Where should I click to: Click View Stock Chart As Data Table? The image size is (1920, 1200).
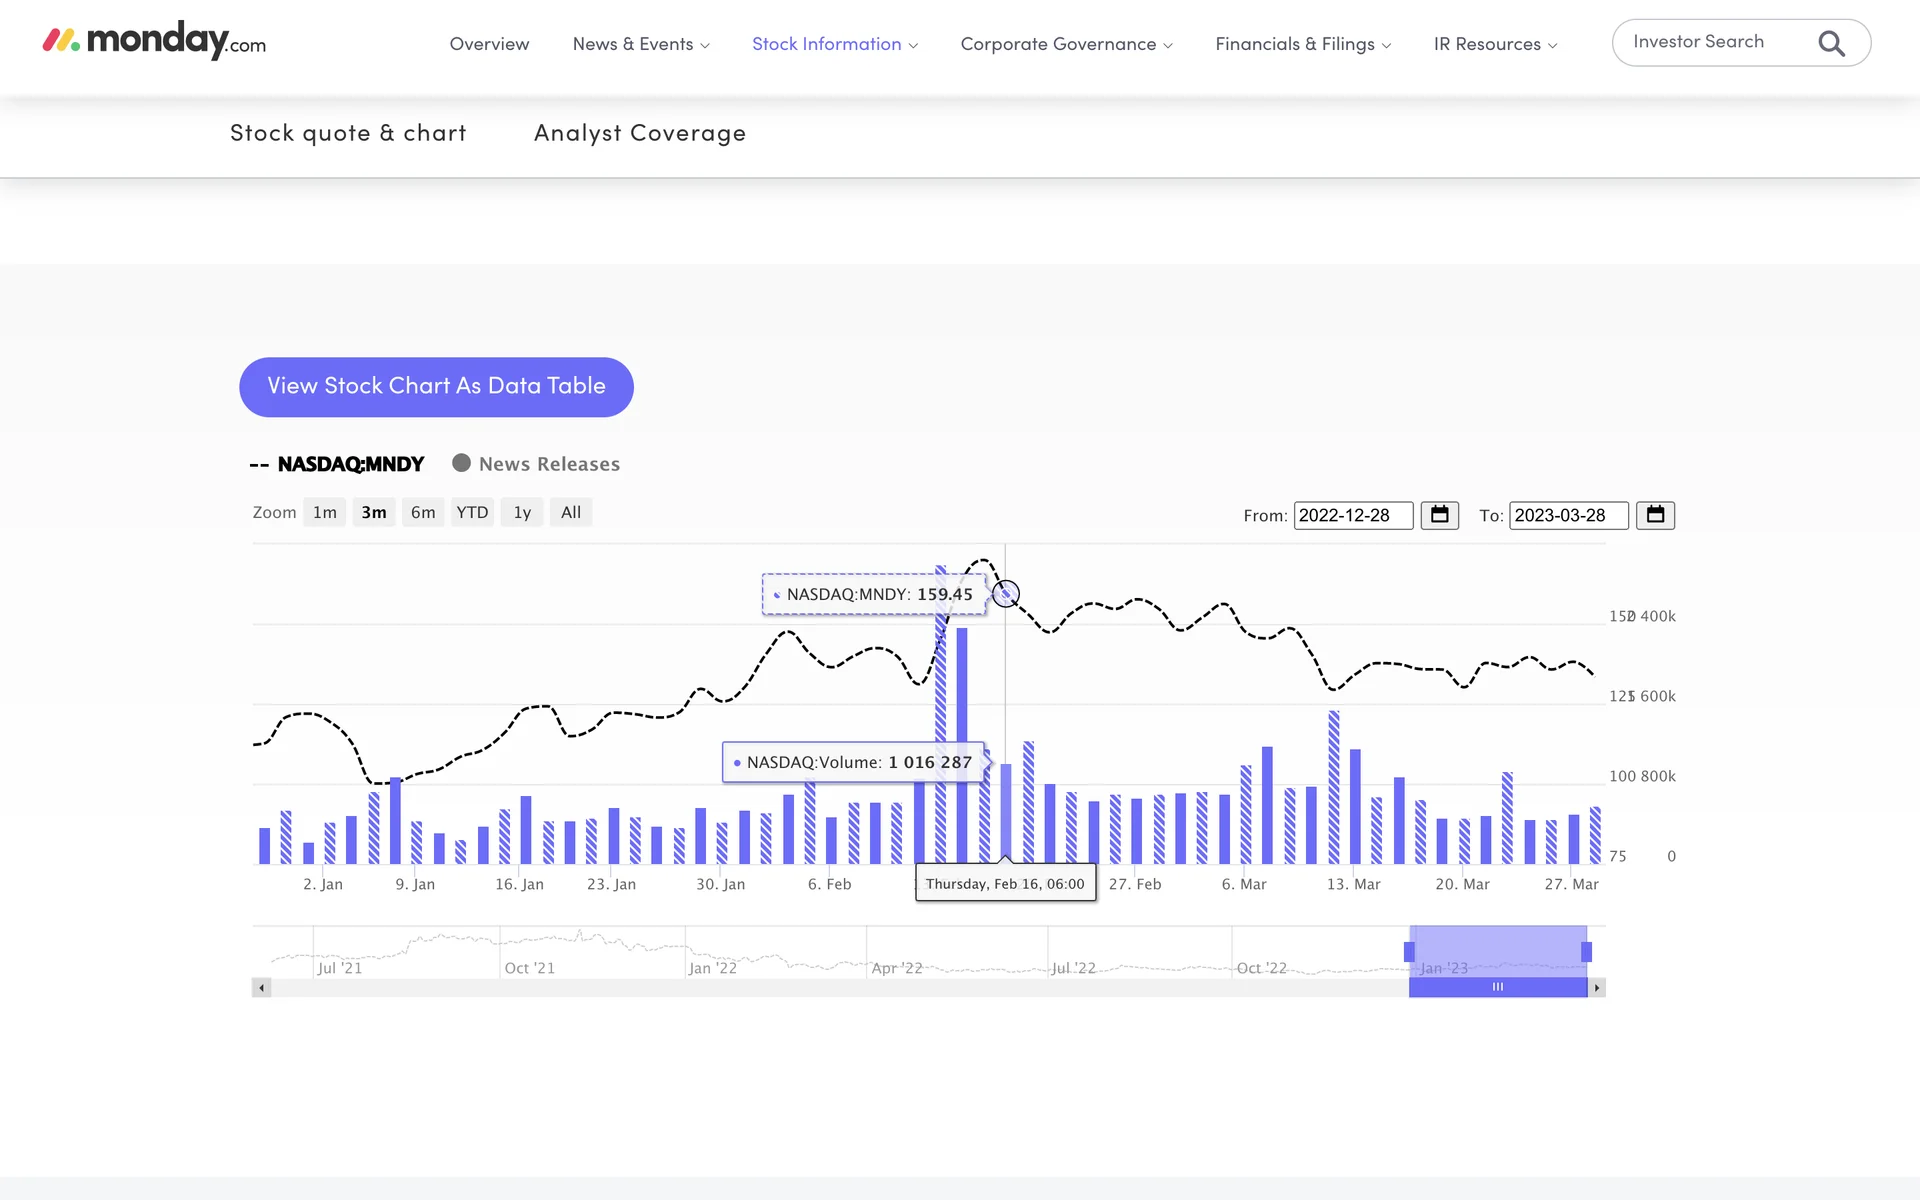(436, 386)
